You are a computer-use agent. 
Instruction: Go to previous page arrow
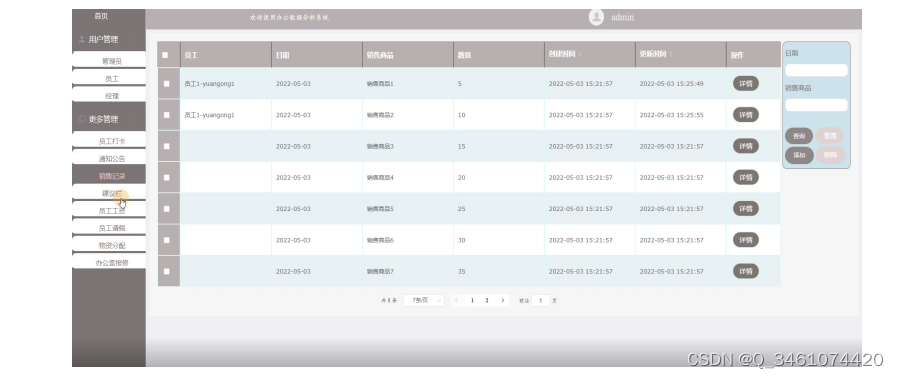[x=456, y=300]
